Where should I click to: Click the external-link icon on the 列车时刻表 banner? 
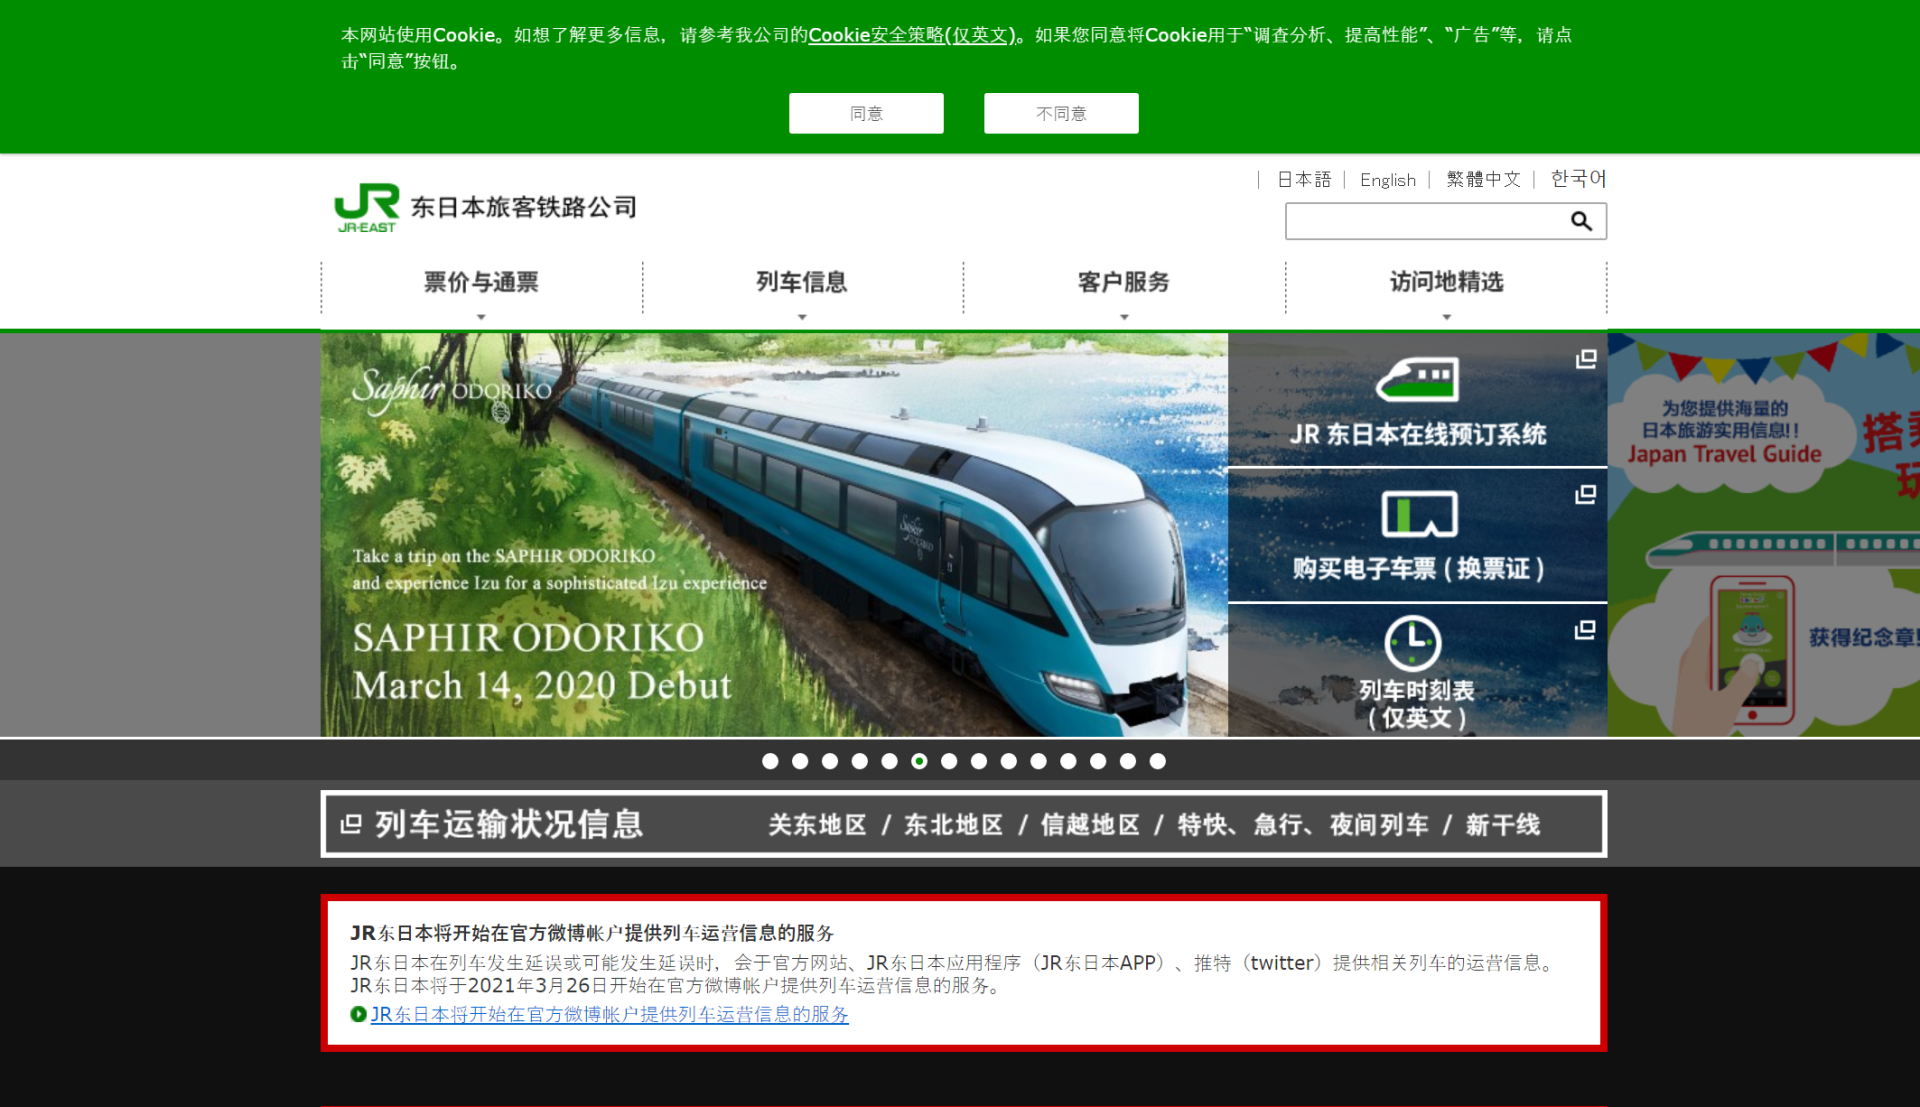(x=1586, y=630)
